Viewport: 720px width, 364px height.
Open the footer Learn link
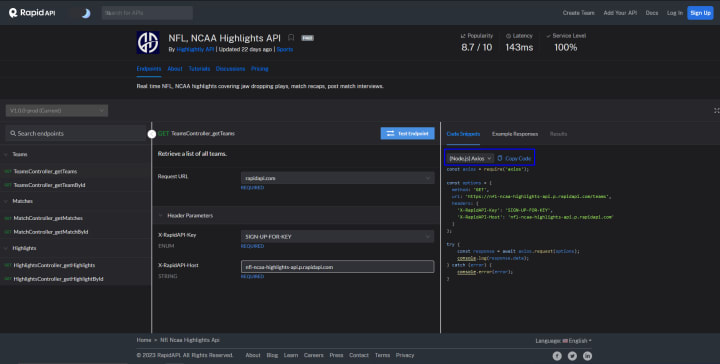[x=291, y=355]
